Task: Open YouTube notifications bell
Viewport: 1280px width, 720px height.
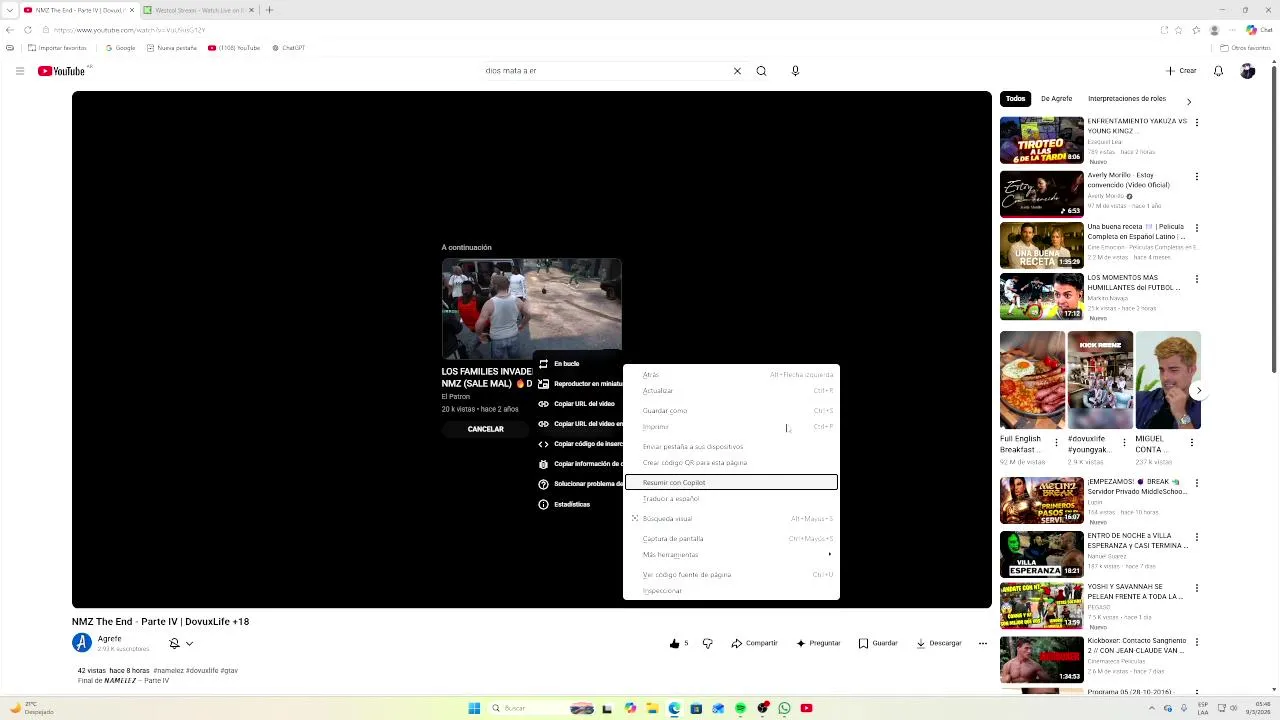Action: click(x=1218, y=71)
